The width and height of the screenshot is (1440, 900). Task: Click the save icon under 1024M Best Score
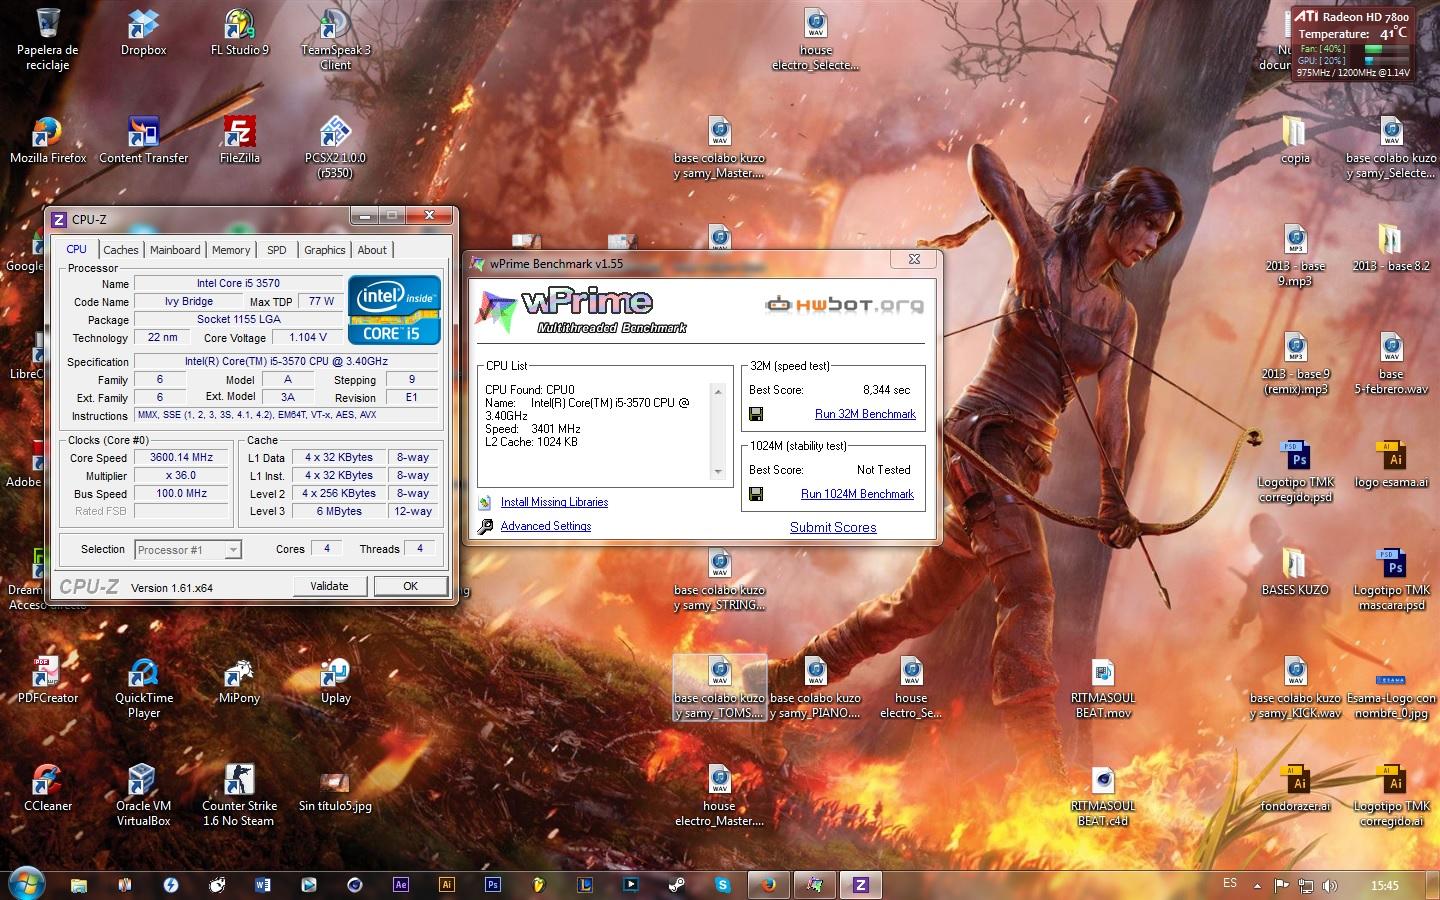tap(756, 494)
